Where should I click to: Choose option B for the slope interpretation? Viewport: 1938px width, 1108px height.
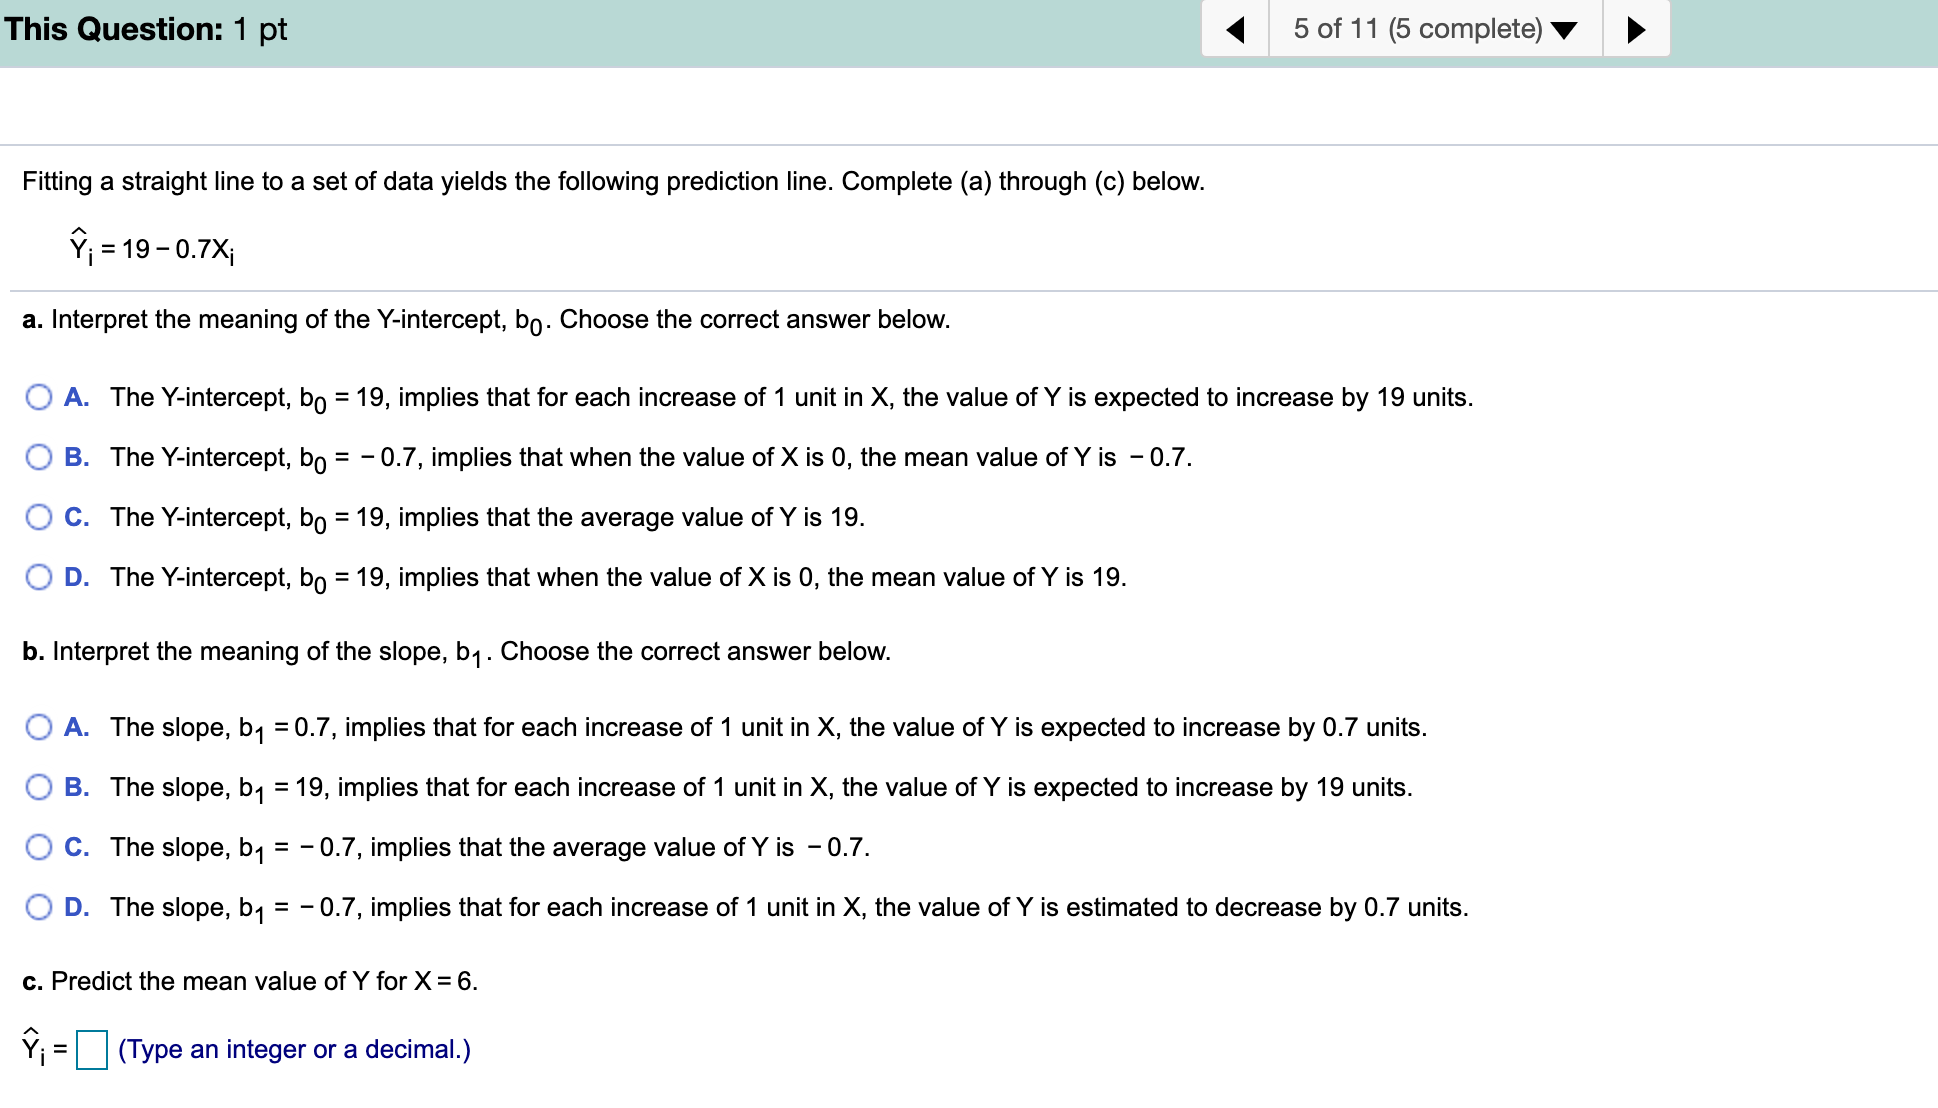tap(39, 787)
